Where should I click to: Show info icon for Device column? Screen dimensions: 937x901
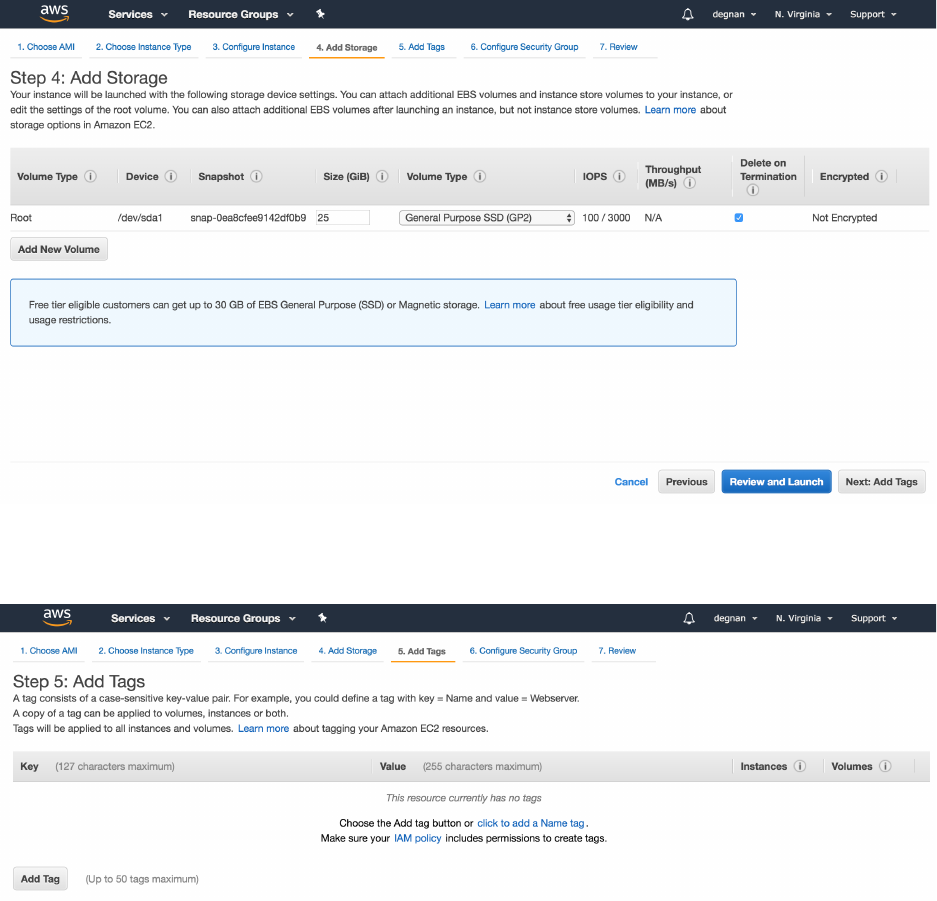click(x=171, y=176)
